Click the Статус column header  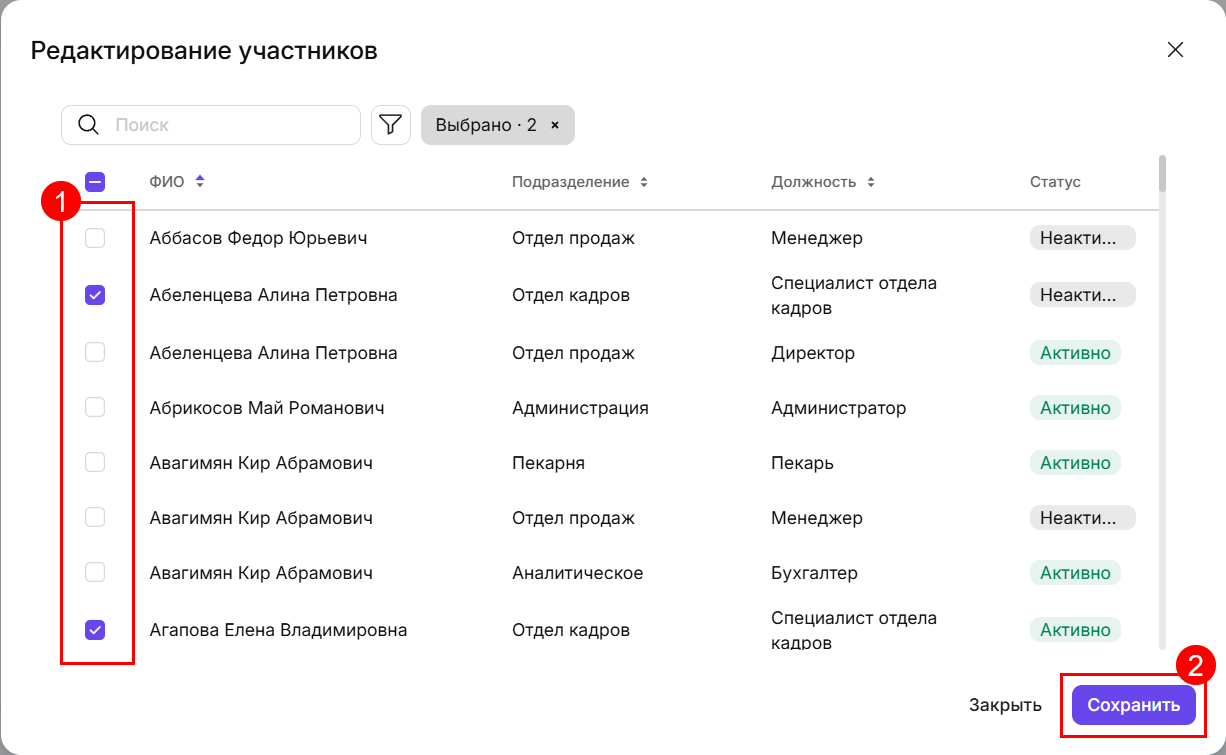(1055, 182)
